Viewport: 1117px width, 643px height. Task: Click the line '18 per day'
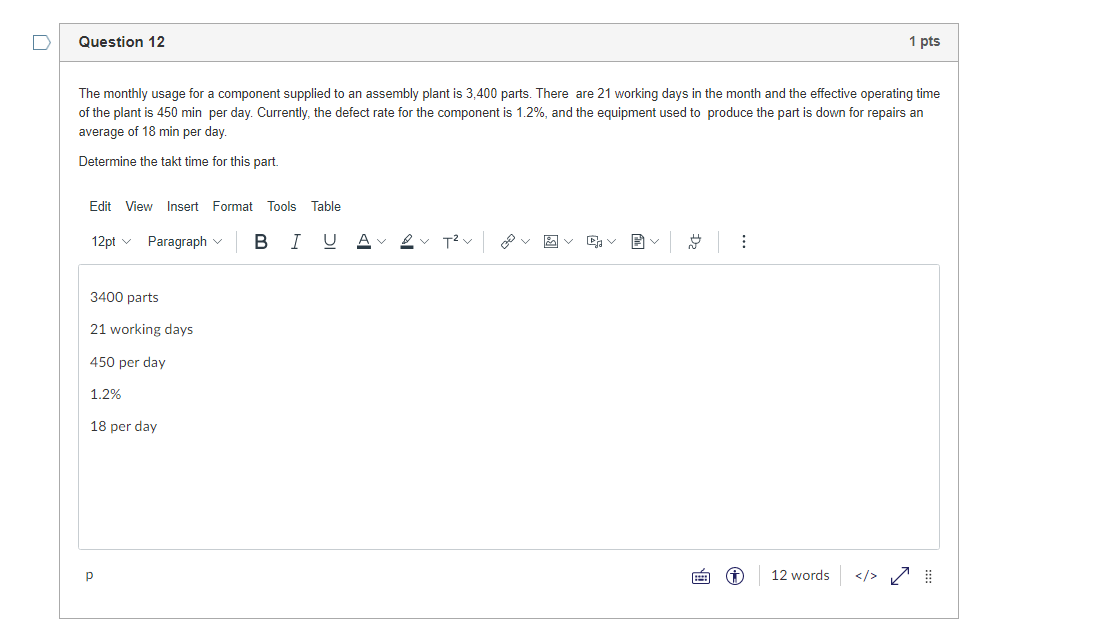(x=123, y=426)
